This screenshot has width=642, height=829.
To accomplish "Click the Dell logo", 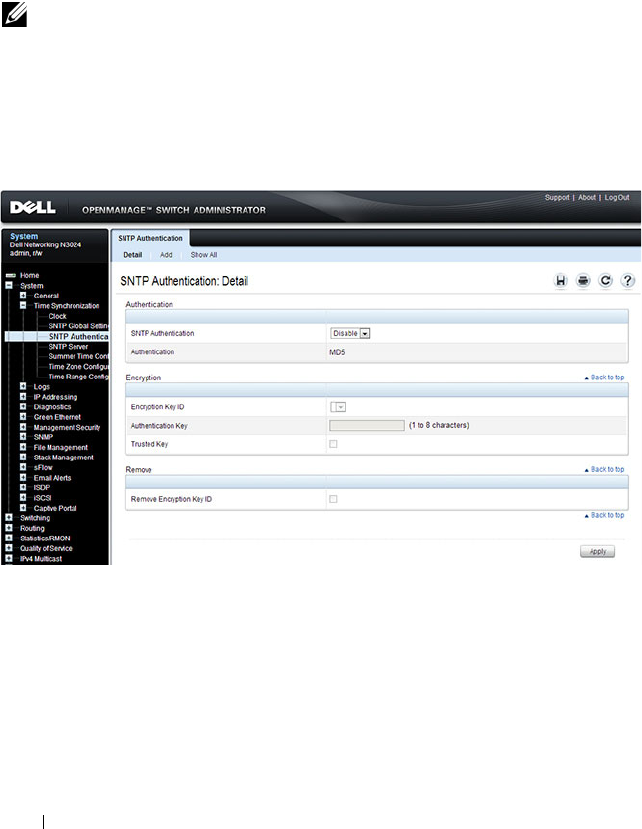I will pos(32,207).
